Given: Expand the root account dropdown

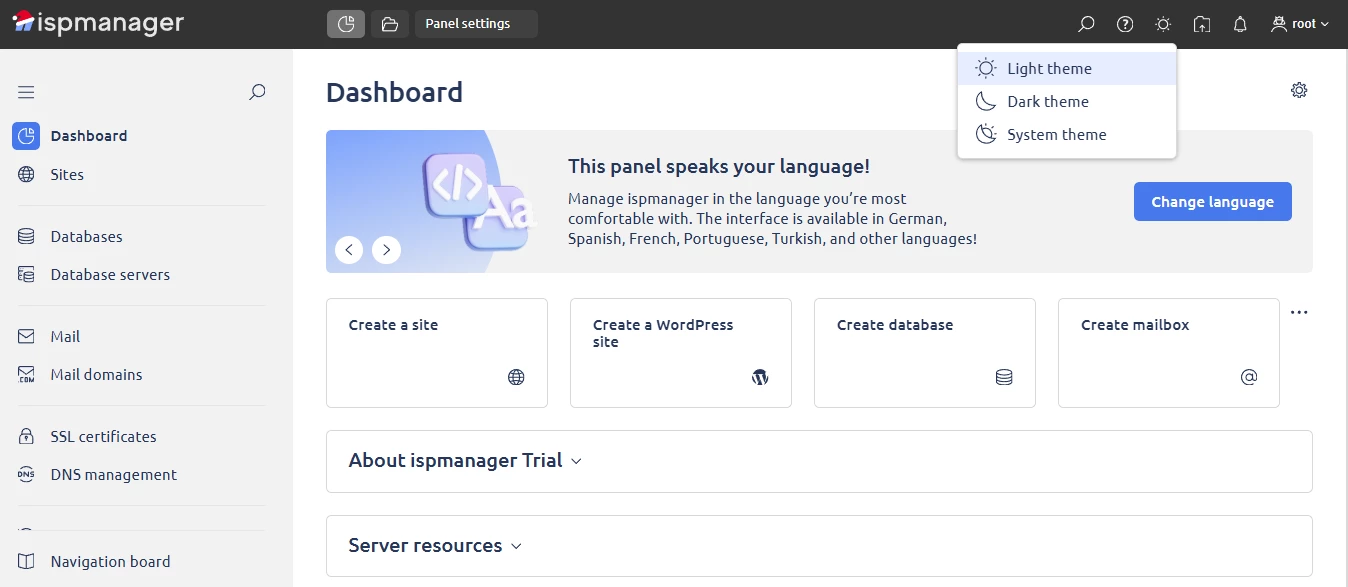Looking at the screenshot, I should click(x=1299, y=23).
